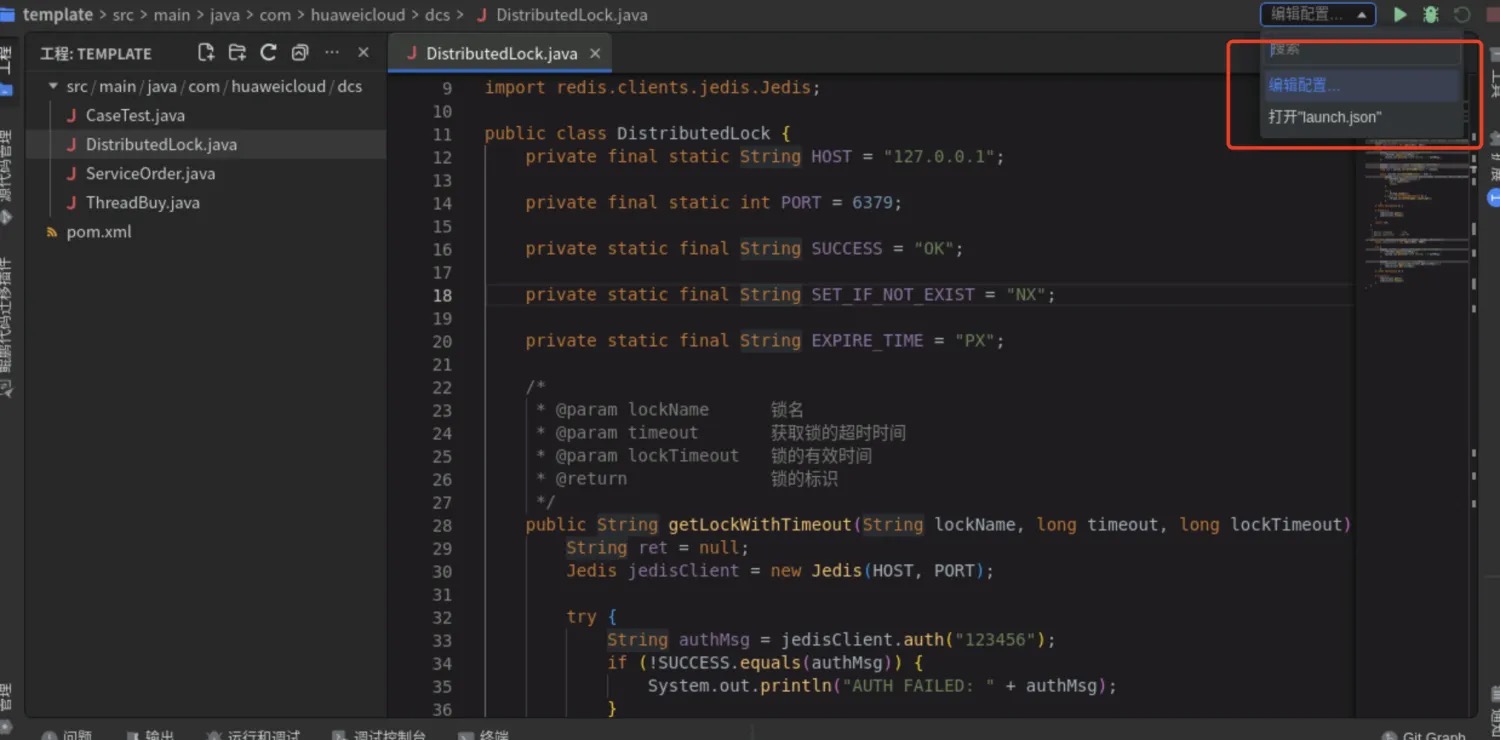Click the XML feed icon beside pom.xml
This screenshot has width=1500, height=740.
tap(52, 232)
